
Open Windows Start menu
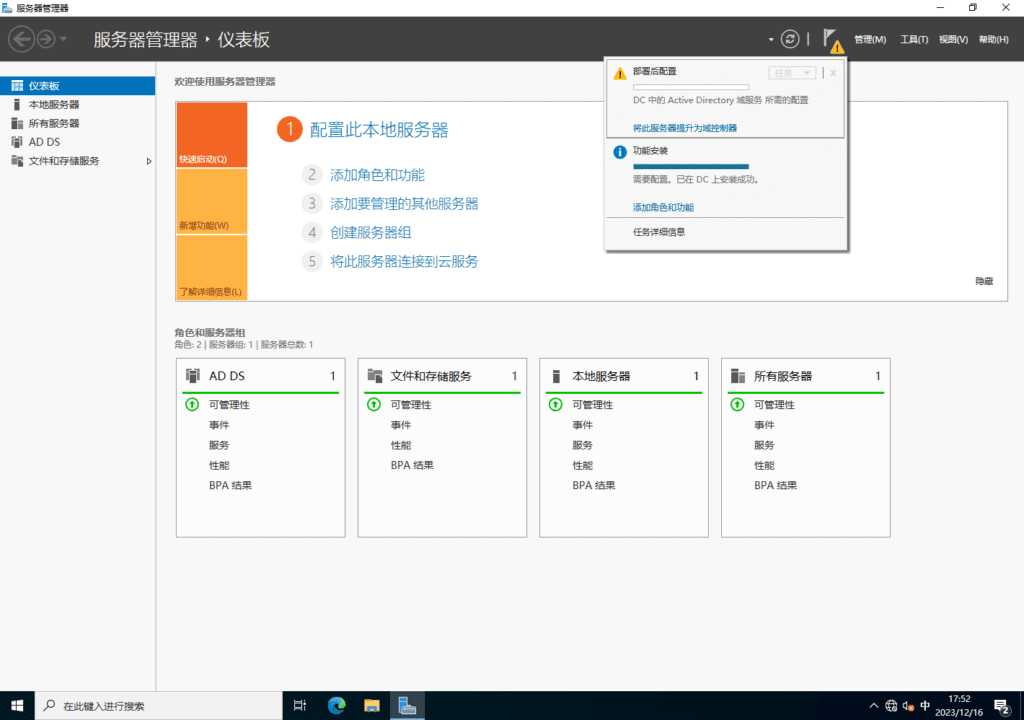(17, 706)
